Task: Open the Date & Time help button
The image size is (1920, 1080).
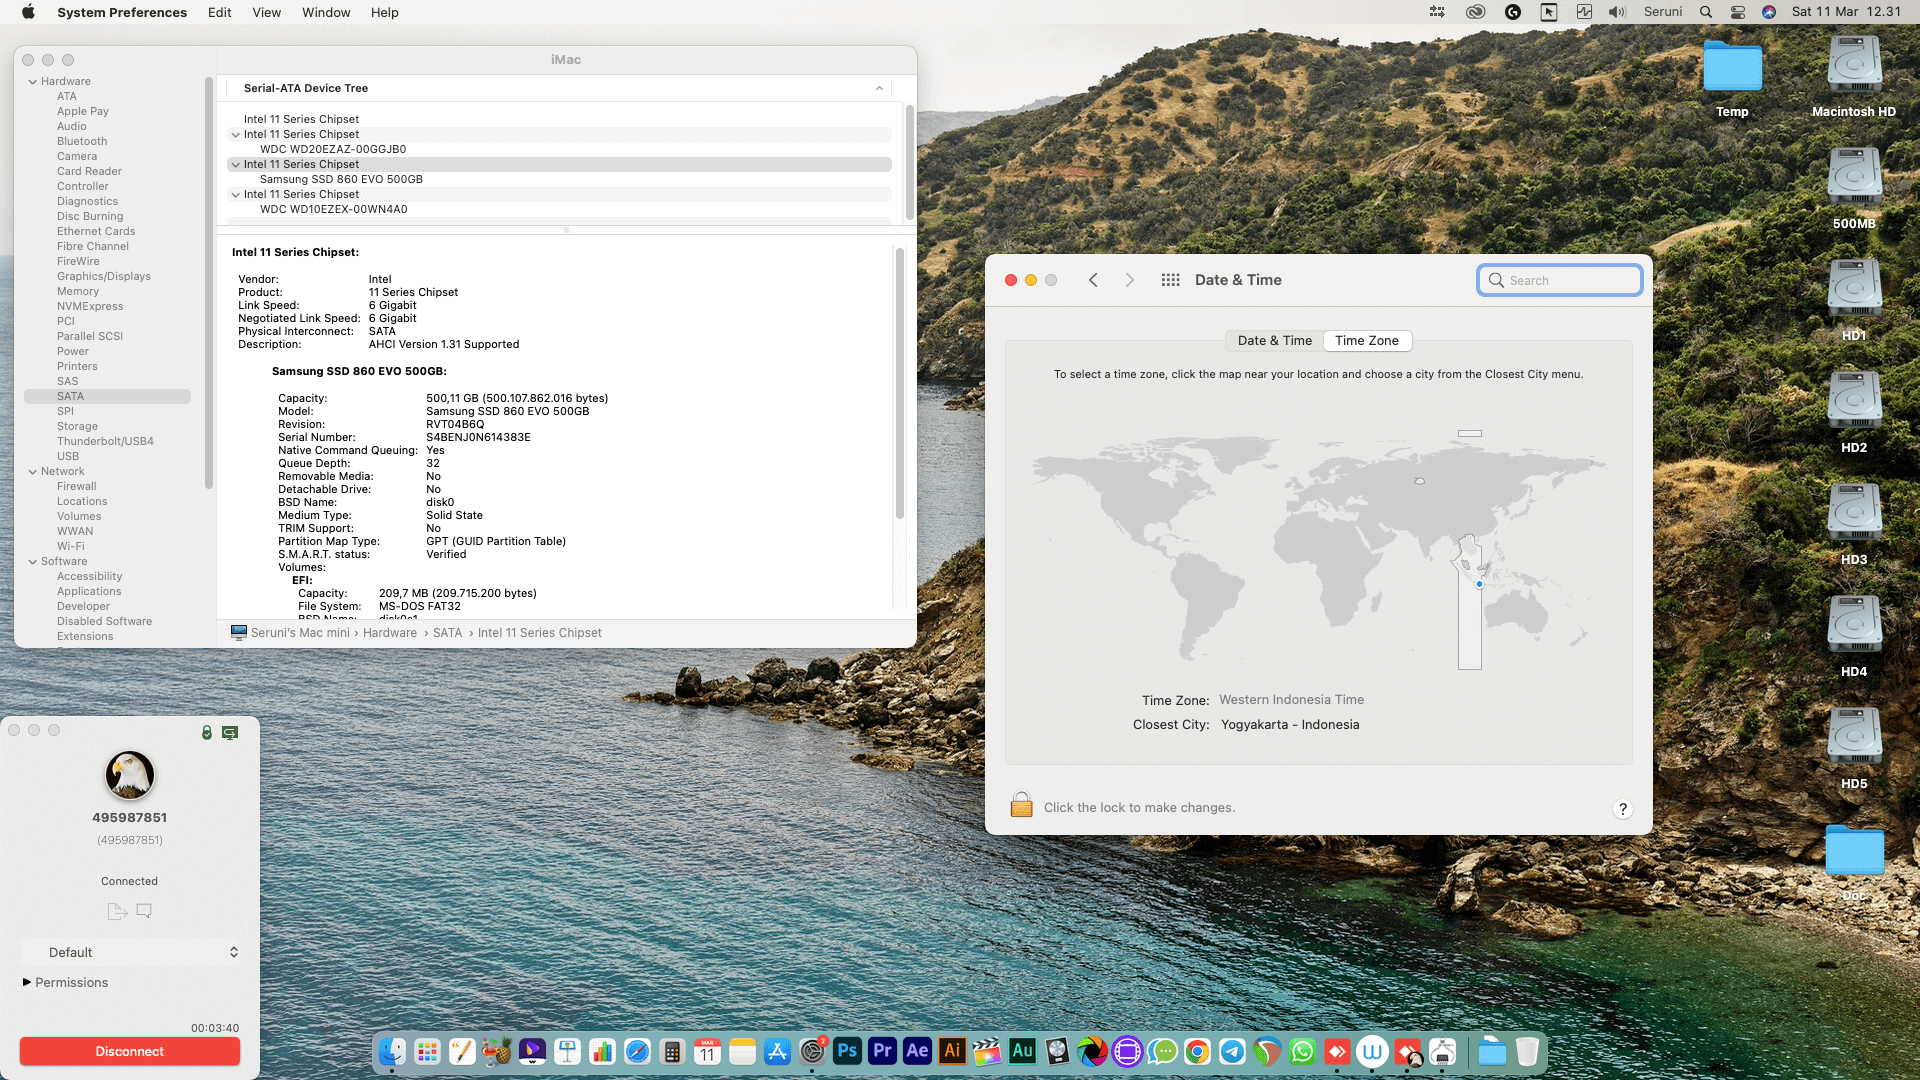Action: [1623, 809]
